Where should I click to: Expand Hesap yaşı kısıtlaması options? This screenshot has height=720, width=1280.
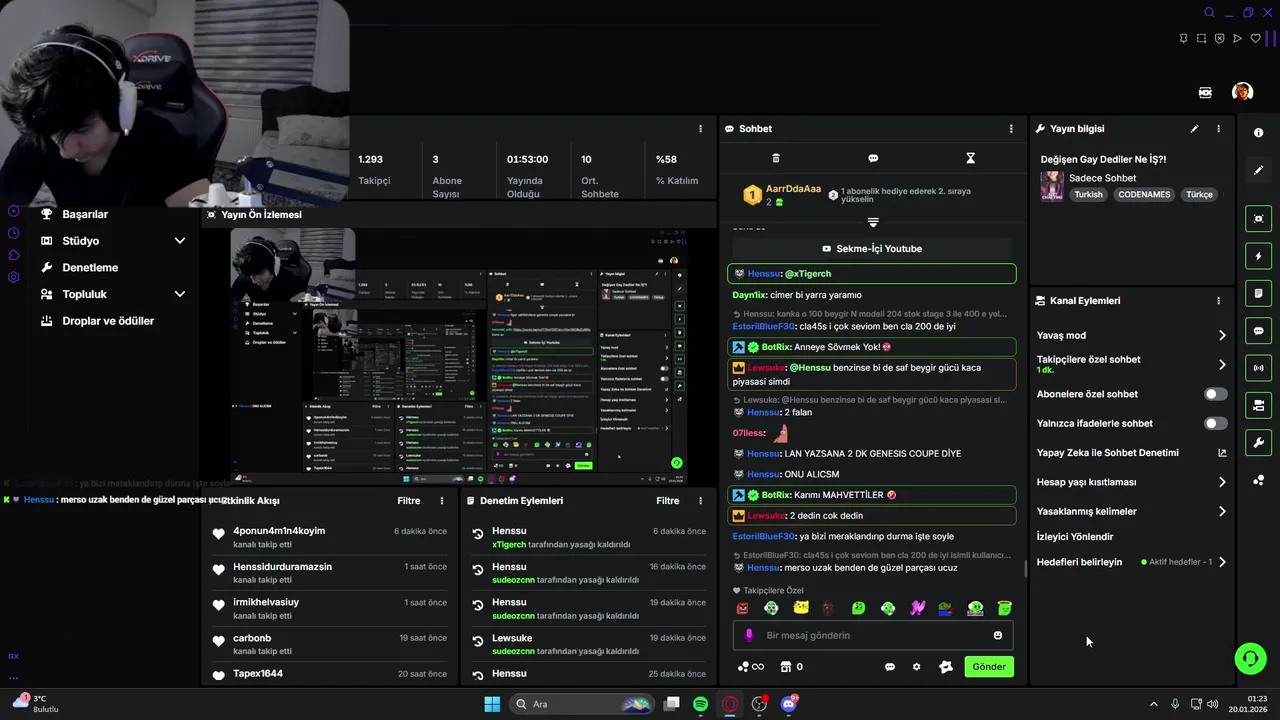click(x=1222, y=482)
